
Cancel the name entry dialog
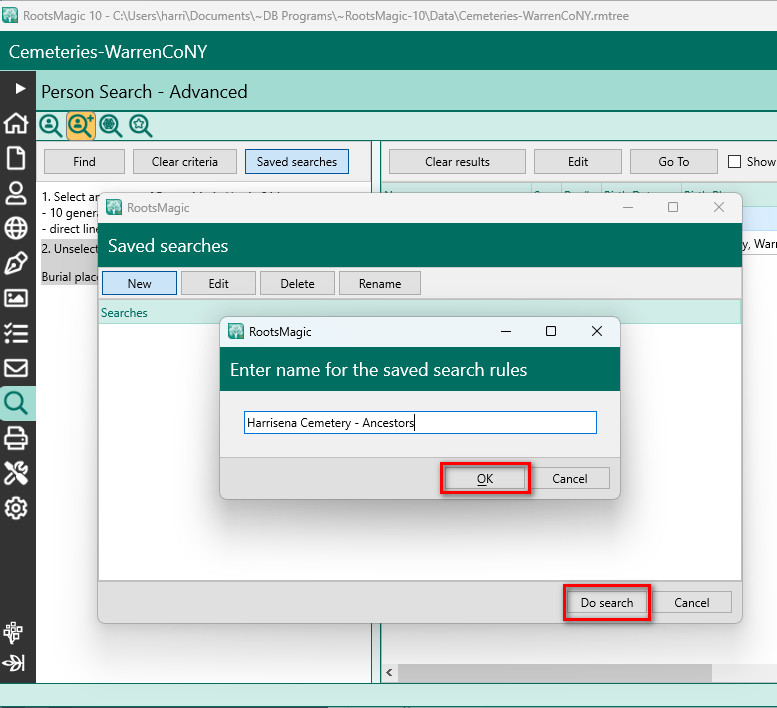click(x=570, y=479)
